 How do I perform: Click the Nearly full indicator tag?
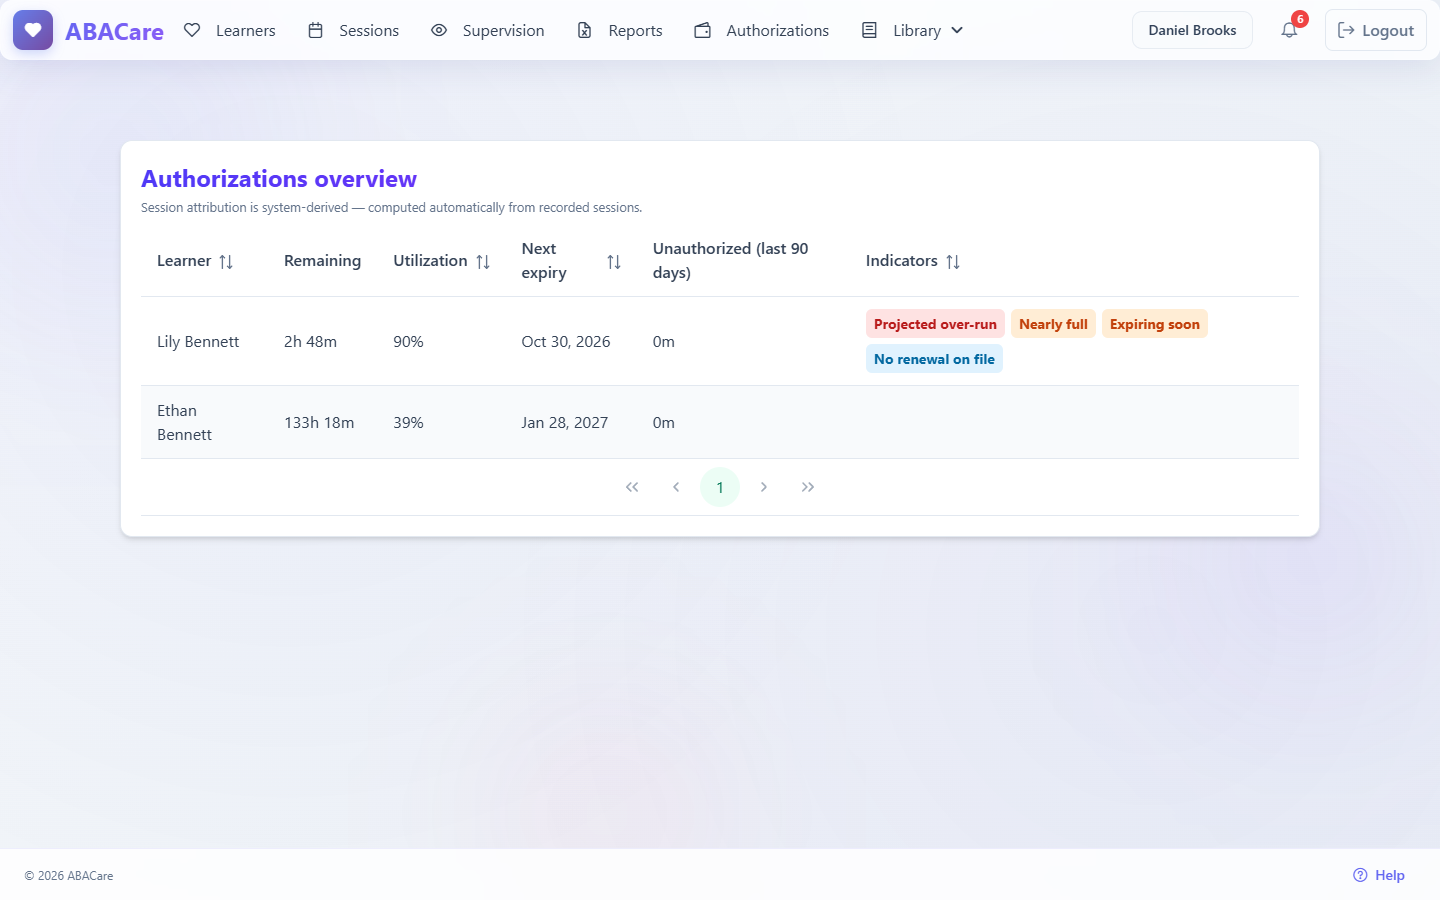[1053, 324]
